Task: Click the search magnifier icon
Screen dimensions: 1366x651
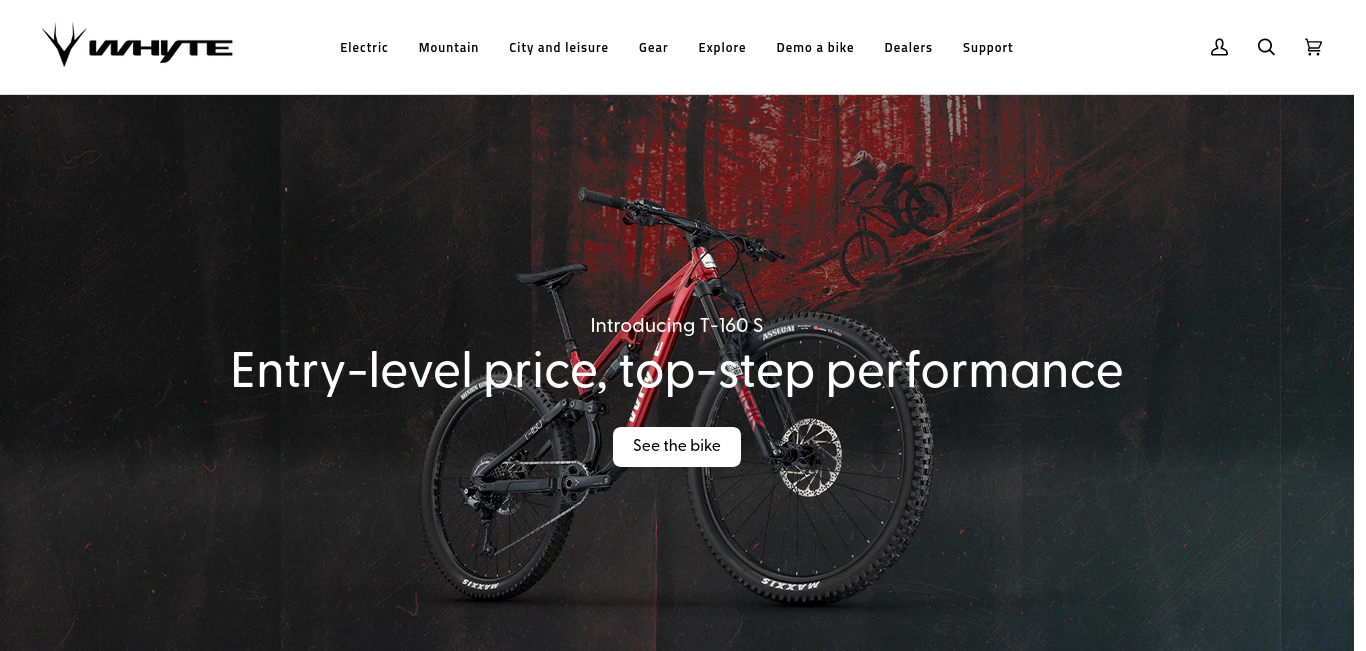Action: [x=1266, y=47]
